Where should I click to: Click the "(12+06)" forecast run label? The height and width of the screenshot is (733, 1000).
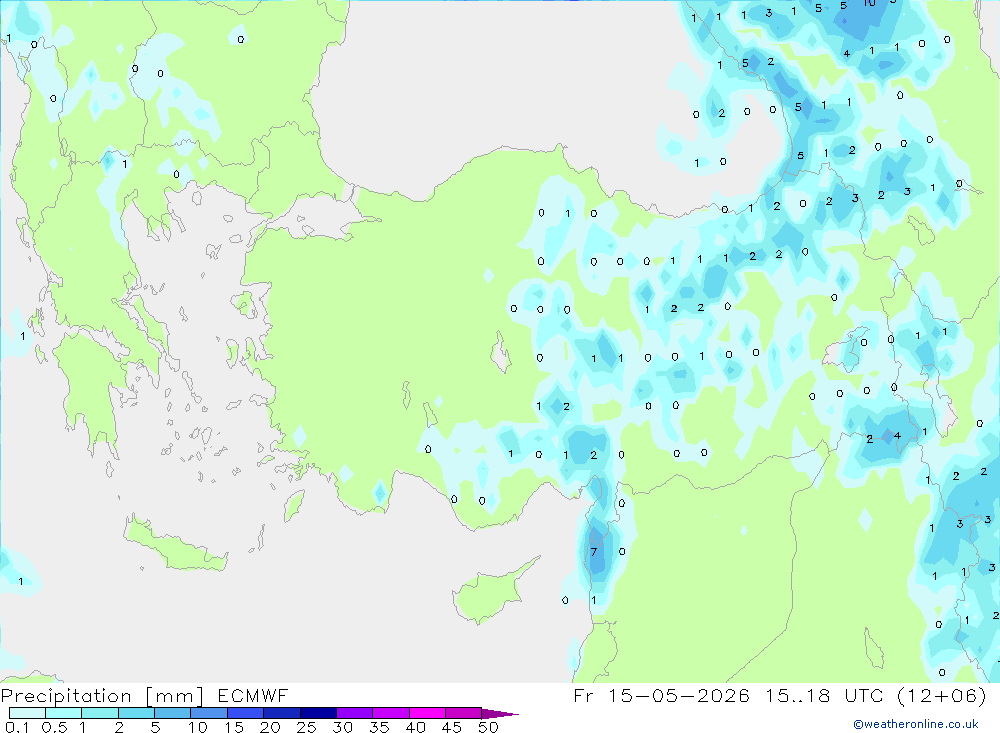pyautogui.click(x=941, y=695)
